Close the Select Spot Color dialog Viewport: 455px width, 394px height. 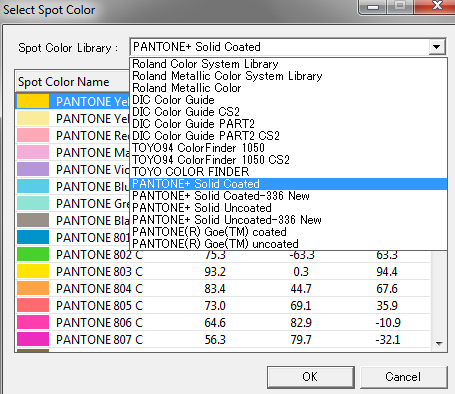(437, 6)
